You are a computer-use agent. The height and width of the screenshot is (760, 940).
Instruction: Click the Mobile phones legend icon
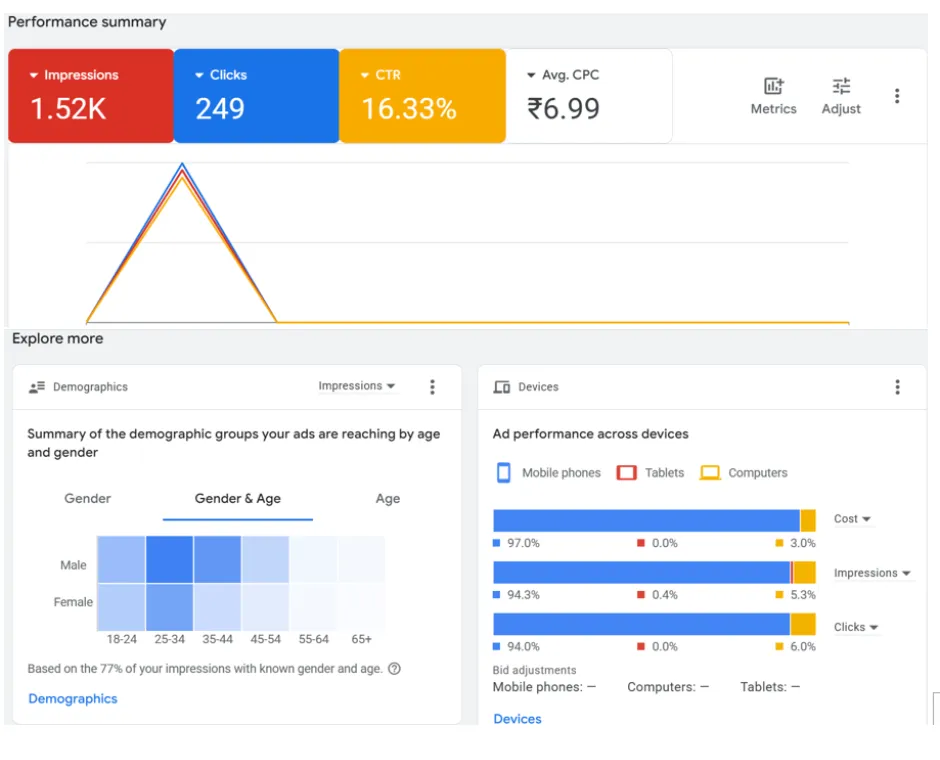pyautogui.click(x=504, y=472)
